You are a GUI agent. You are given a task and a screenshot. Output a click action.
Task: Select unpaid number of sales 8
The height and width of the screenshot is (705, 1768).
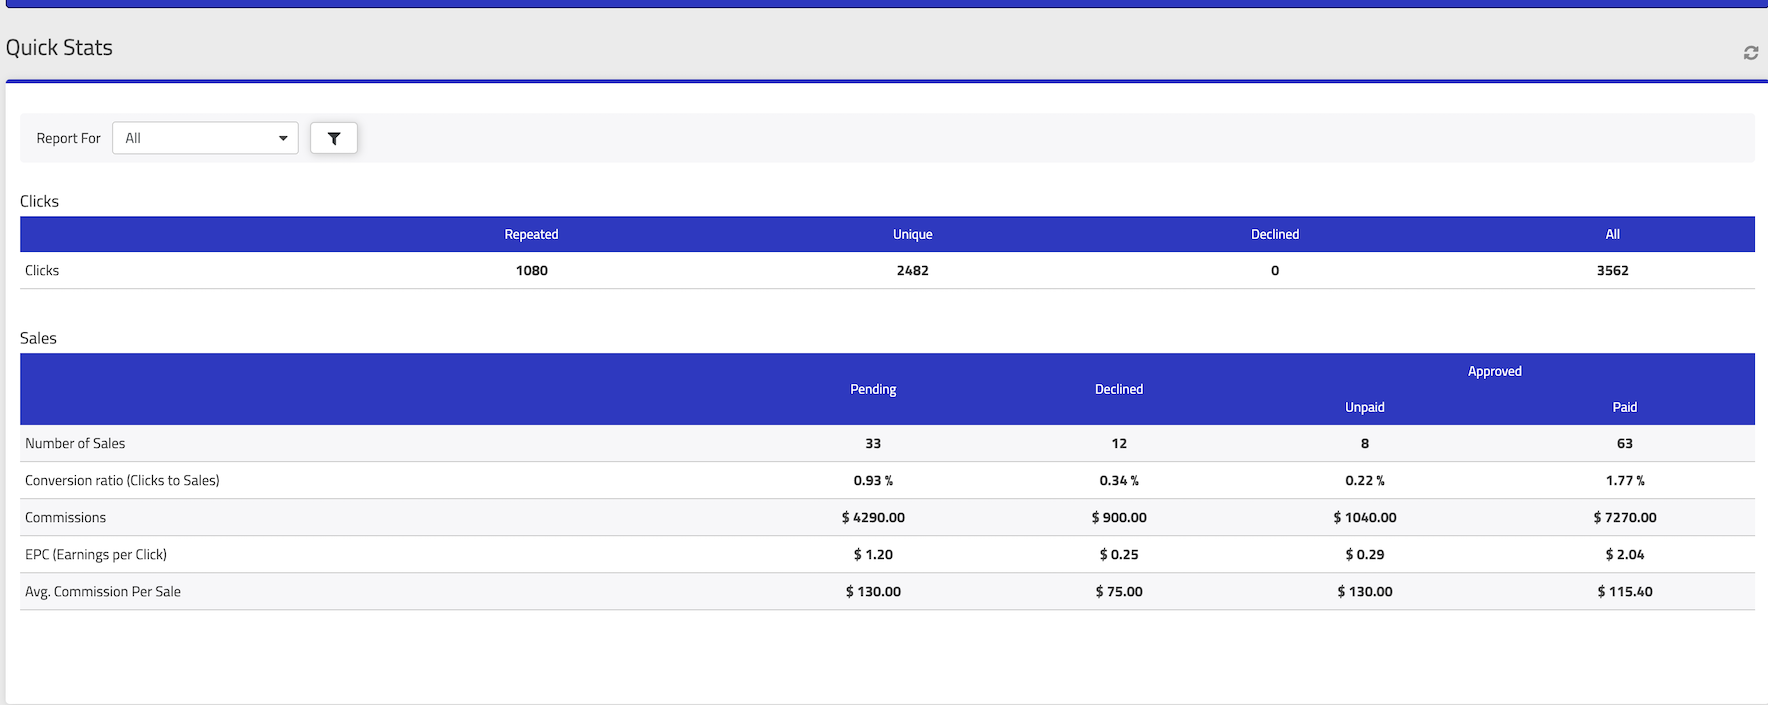tap(1364, 443)
